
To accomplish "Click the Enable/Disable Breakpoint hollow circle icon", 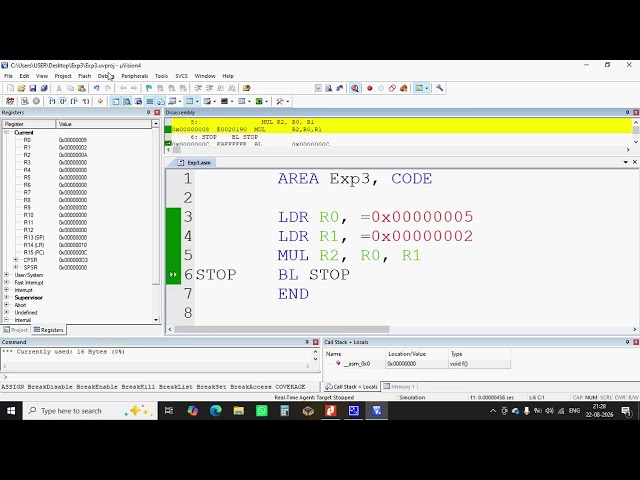I will click(381, 88).
